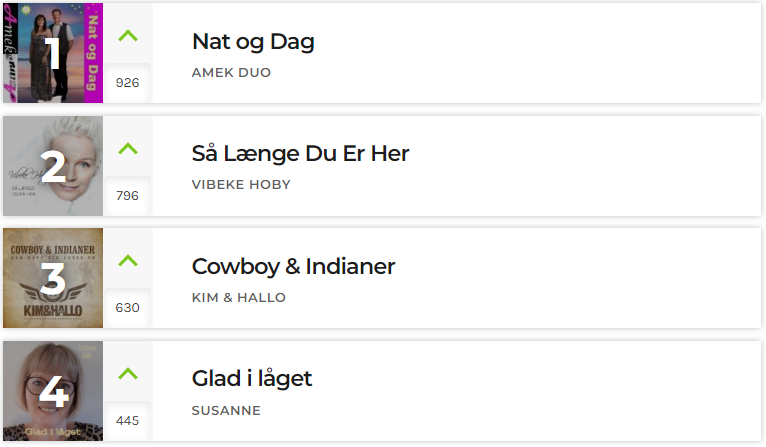Open Kim & Hallo album cover thumbnail
766x447 pixels.
click(53, 278)
